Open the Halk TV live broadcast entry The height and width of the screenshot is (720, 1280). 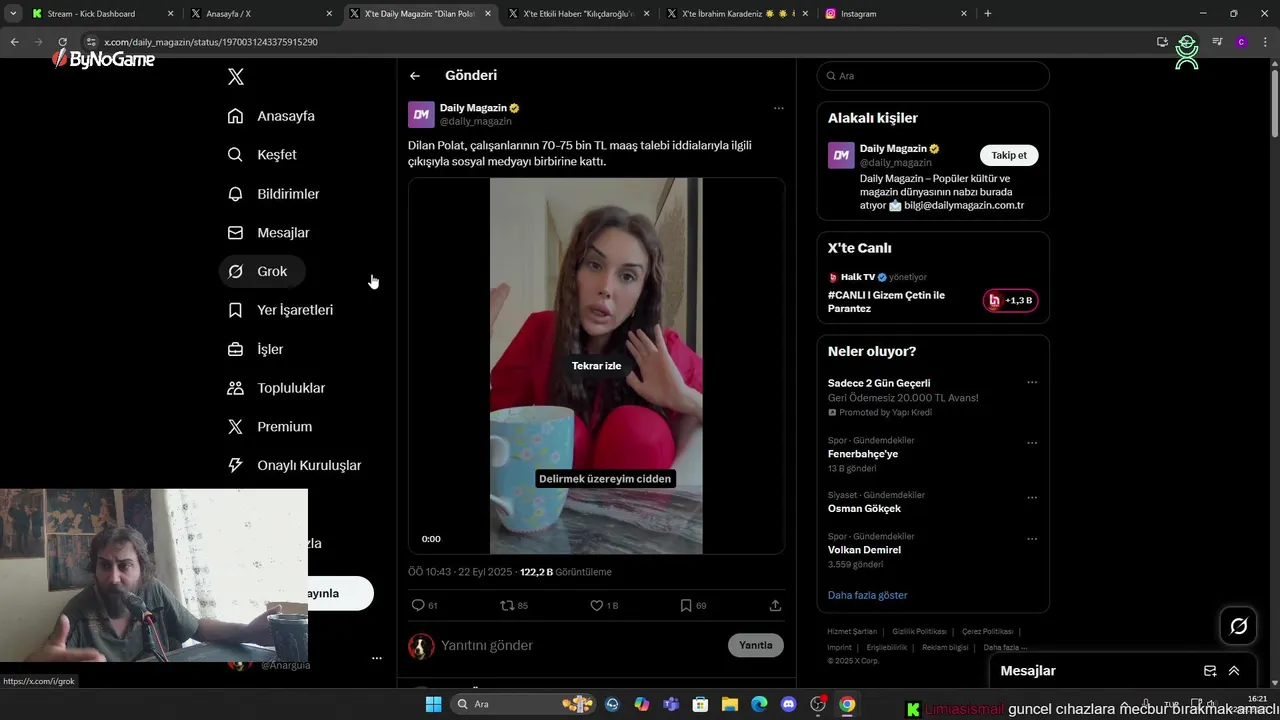coord(886,302)
